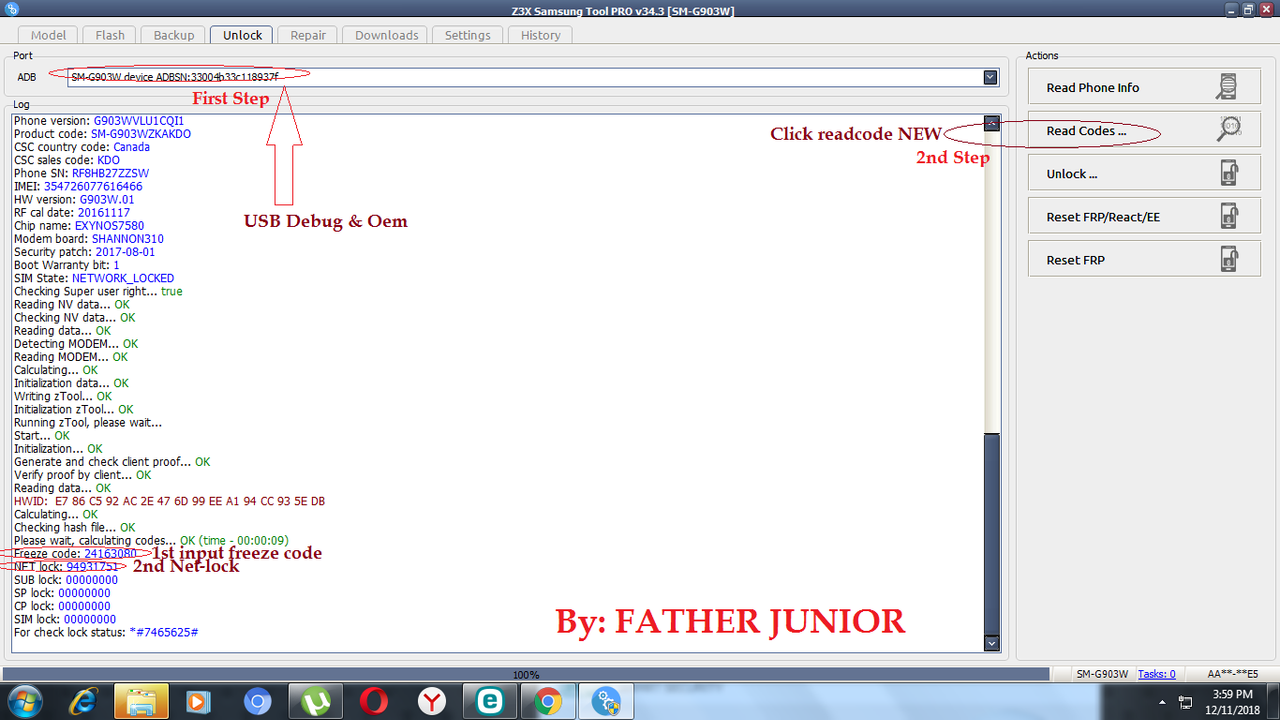
Task: Click the log scrollbar down arrow
Action: 991,644
